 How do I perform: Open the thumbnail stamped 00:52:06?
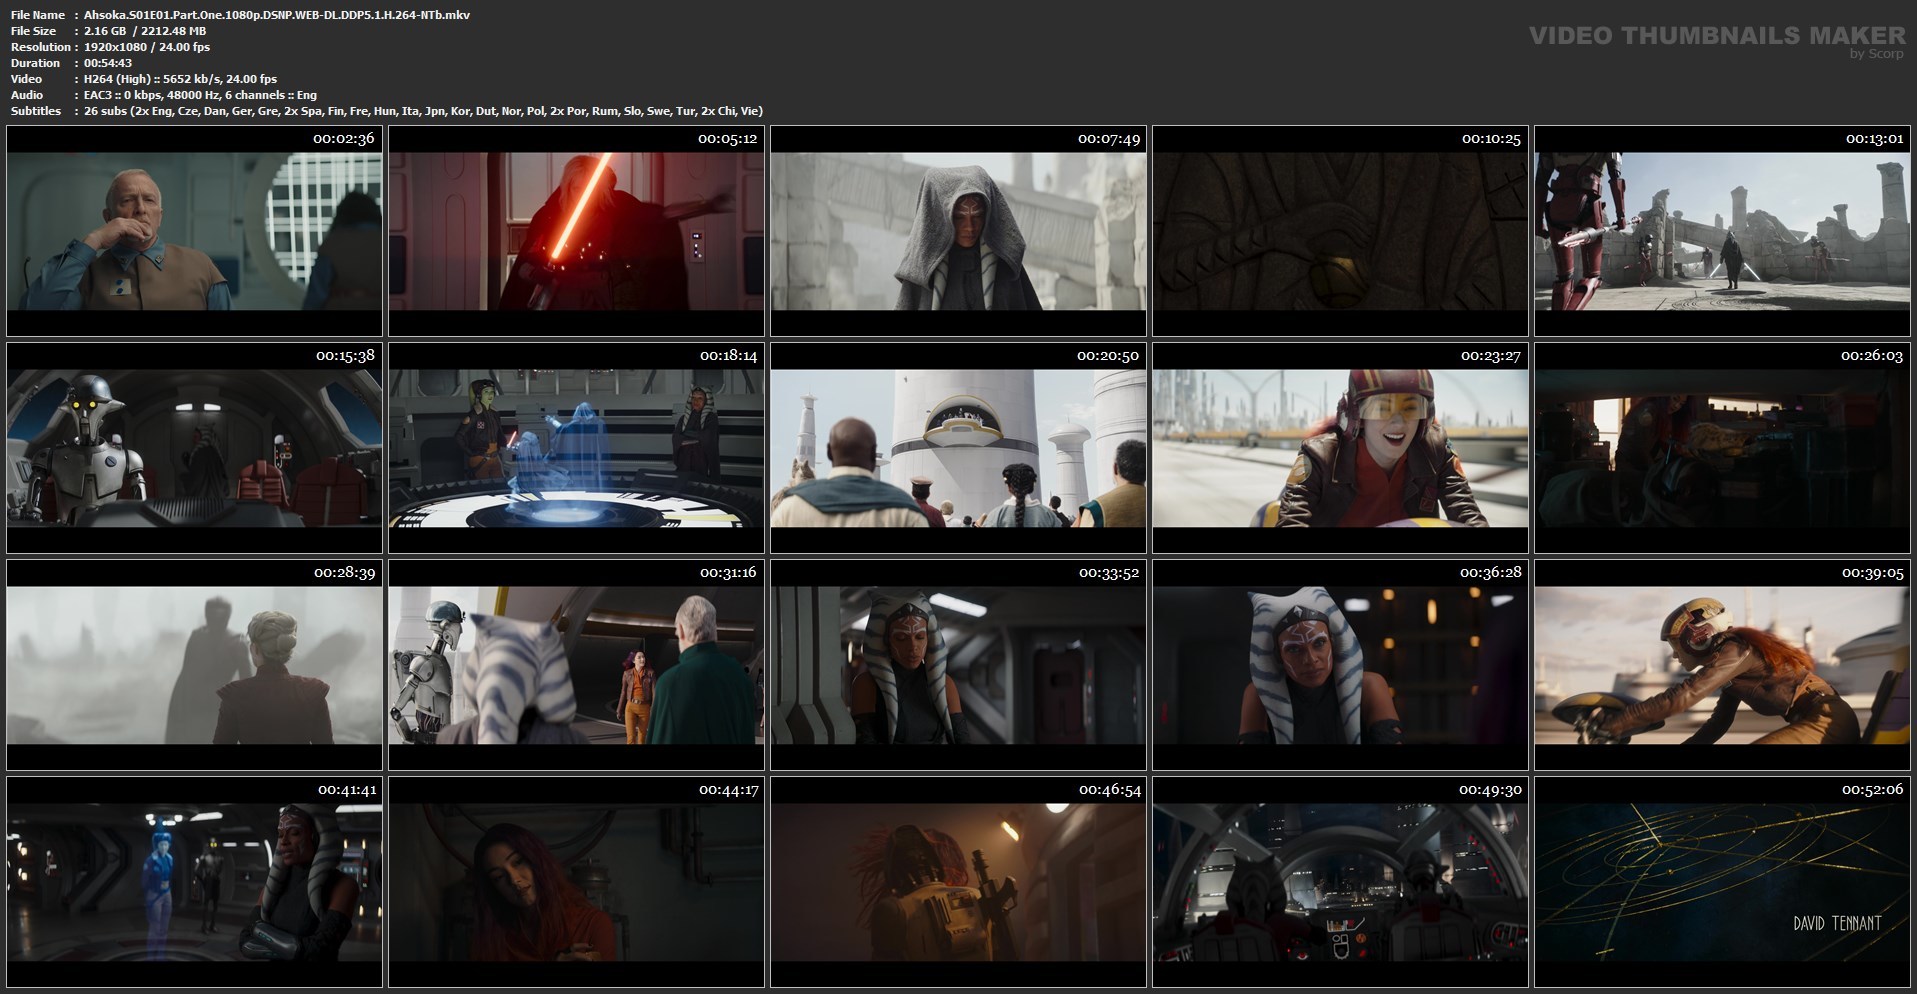[1722, 882]
